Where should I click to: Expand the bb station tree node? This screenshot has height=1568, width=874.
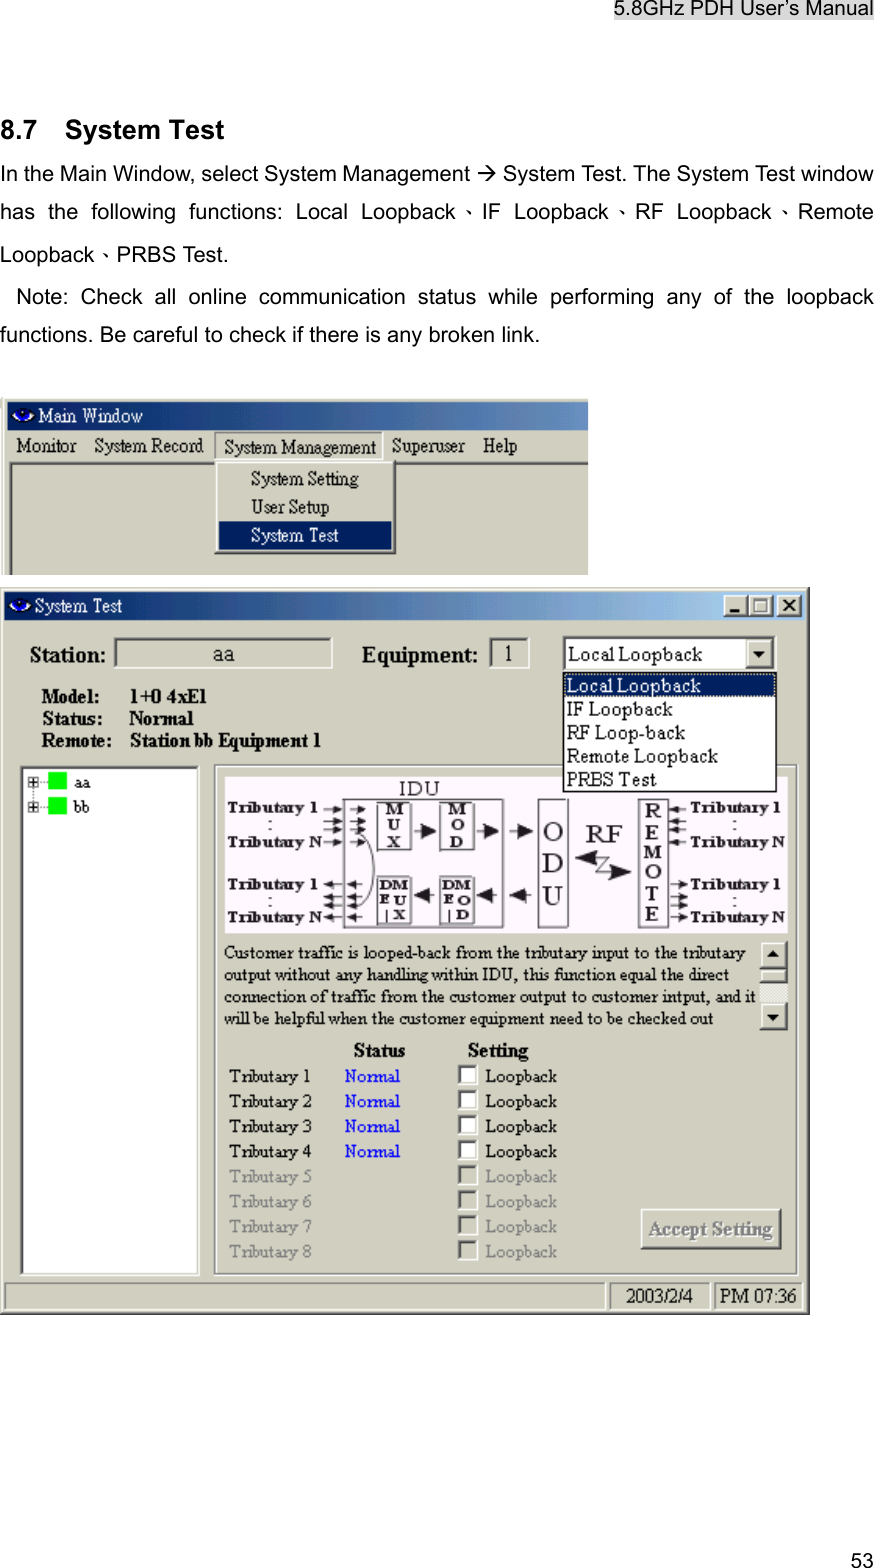point(33,806)
